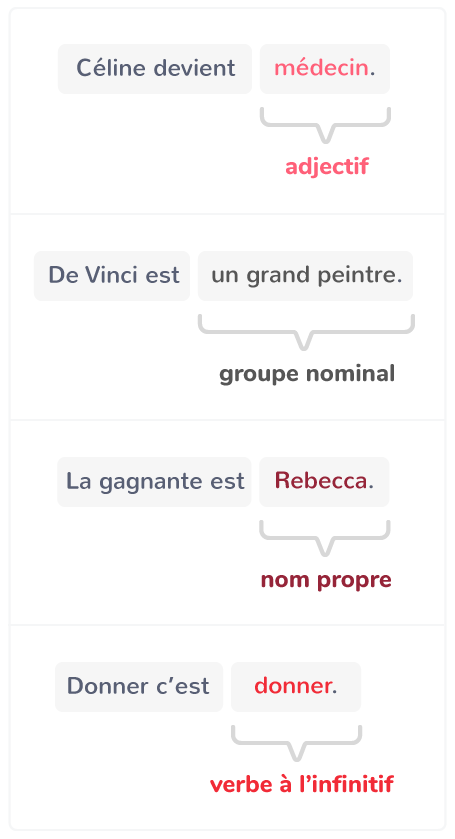Select the 'La gagnante est' box
Screen dimensions: 455x839
point(154,482)
